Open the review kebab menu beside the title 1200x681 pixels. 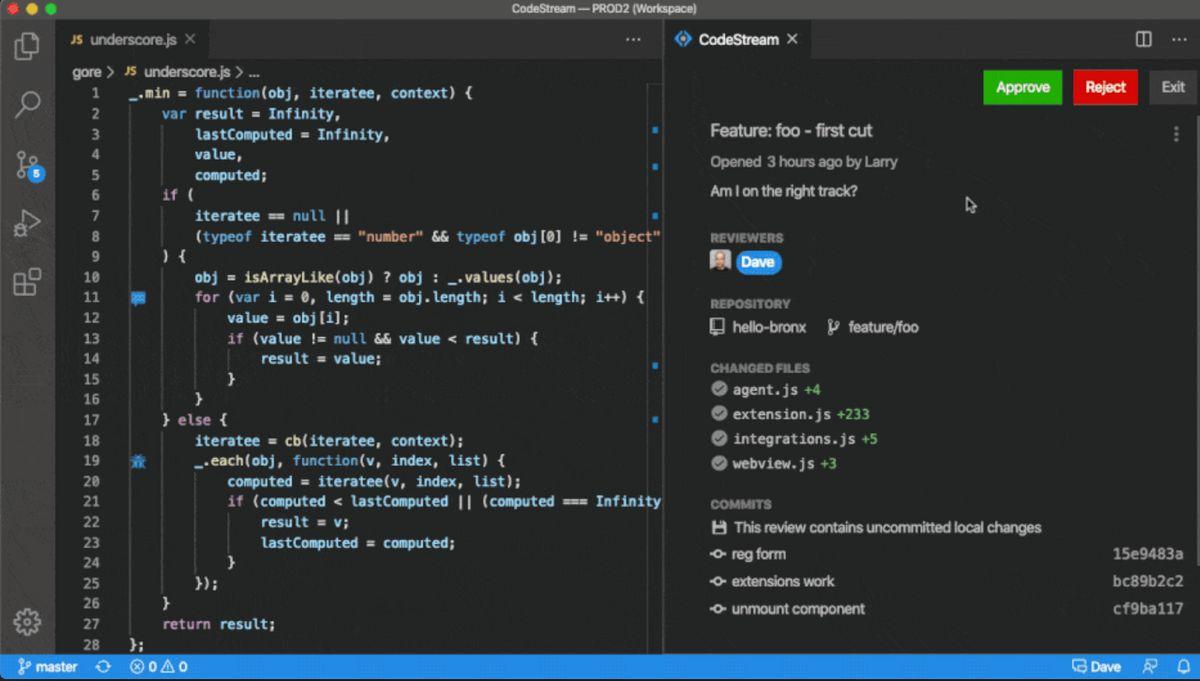(1176, 135)
